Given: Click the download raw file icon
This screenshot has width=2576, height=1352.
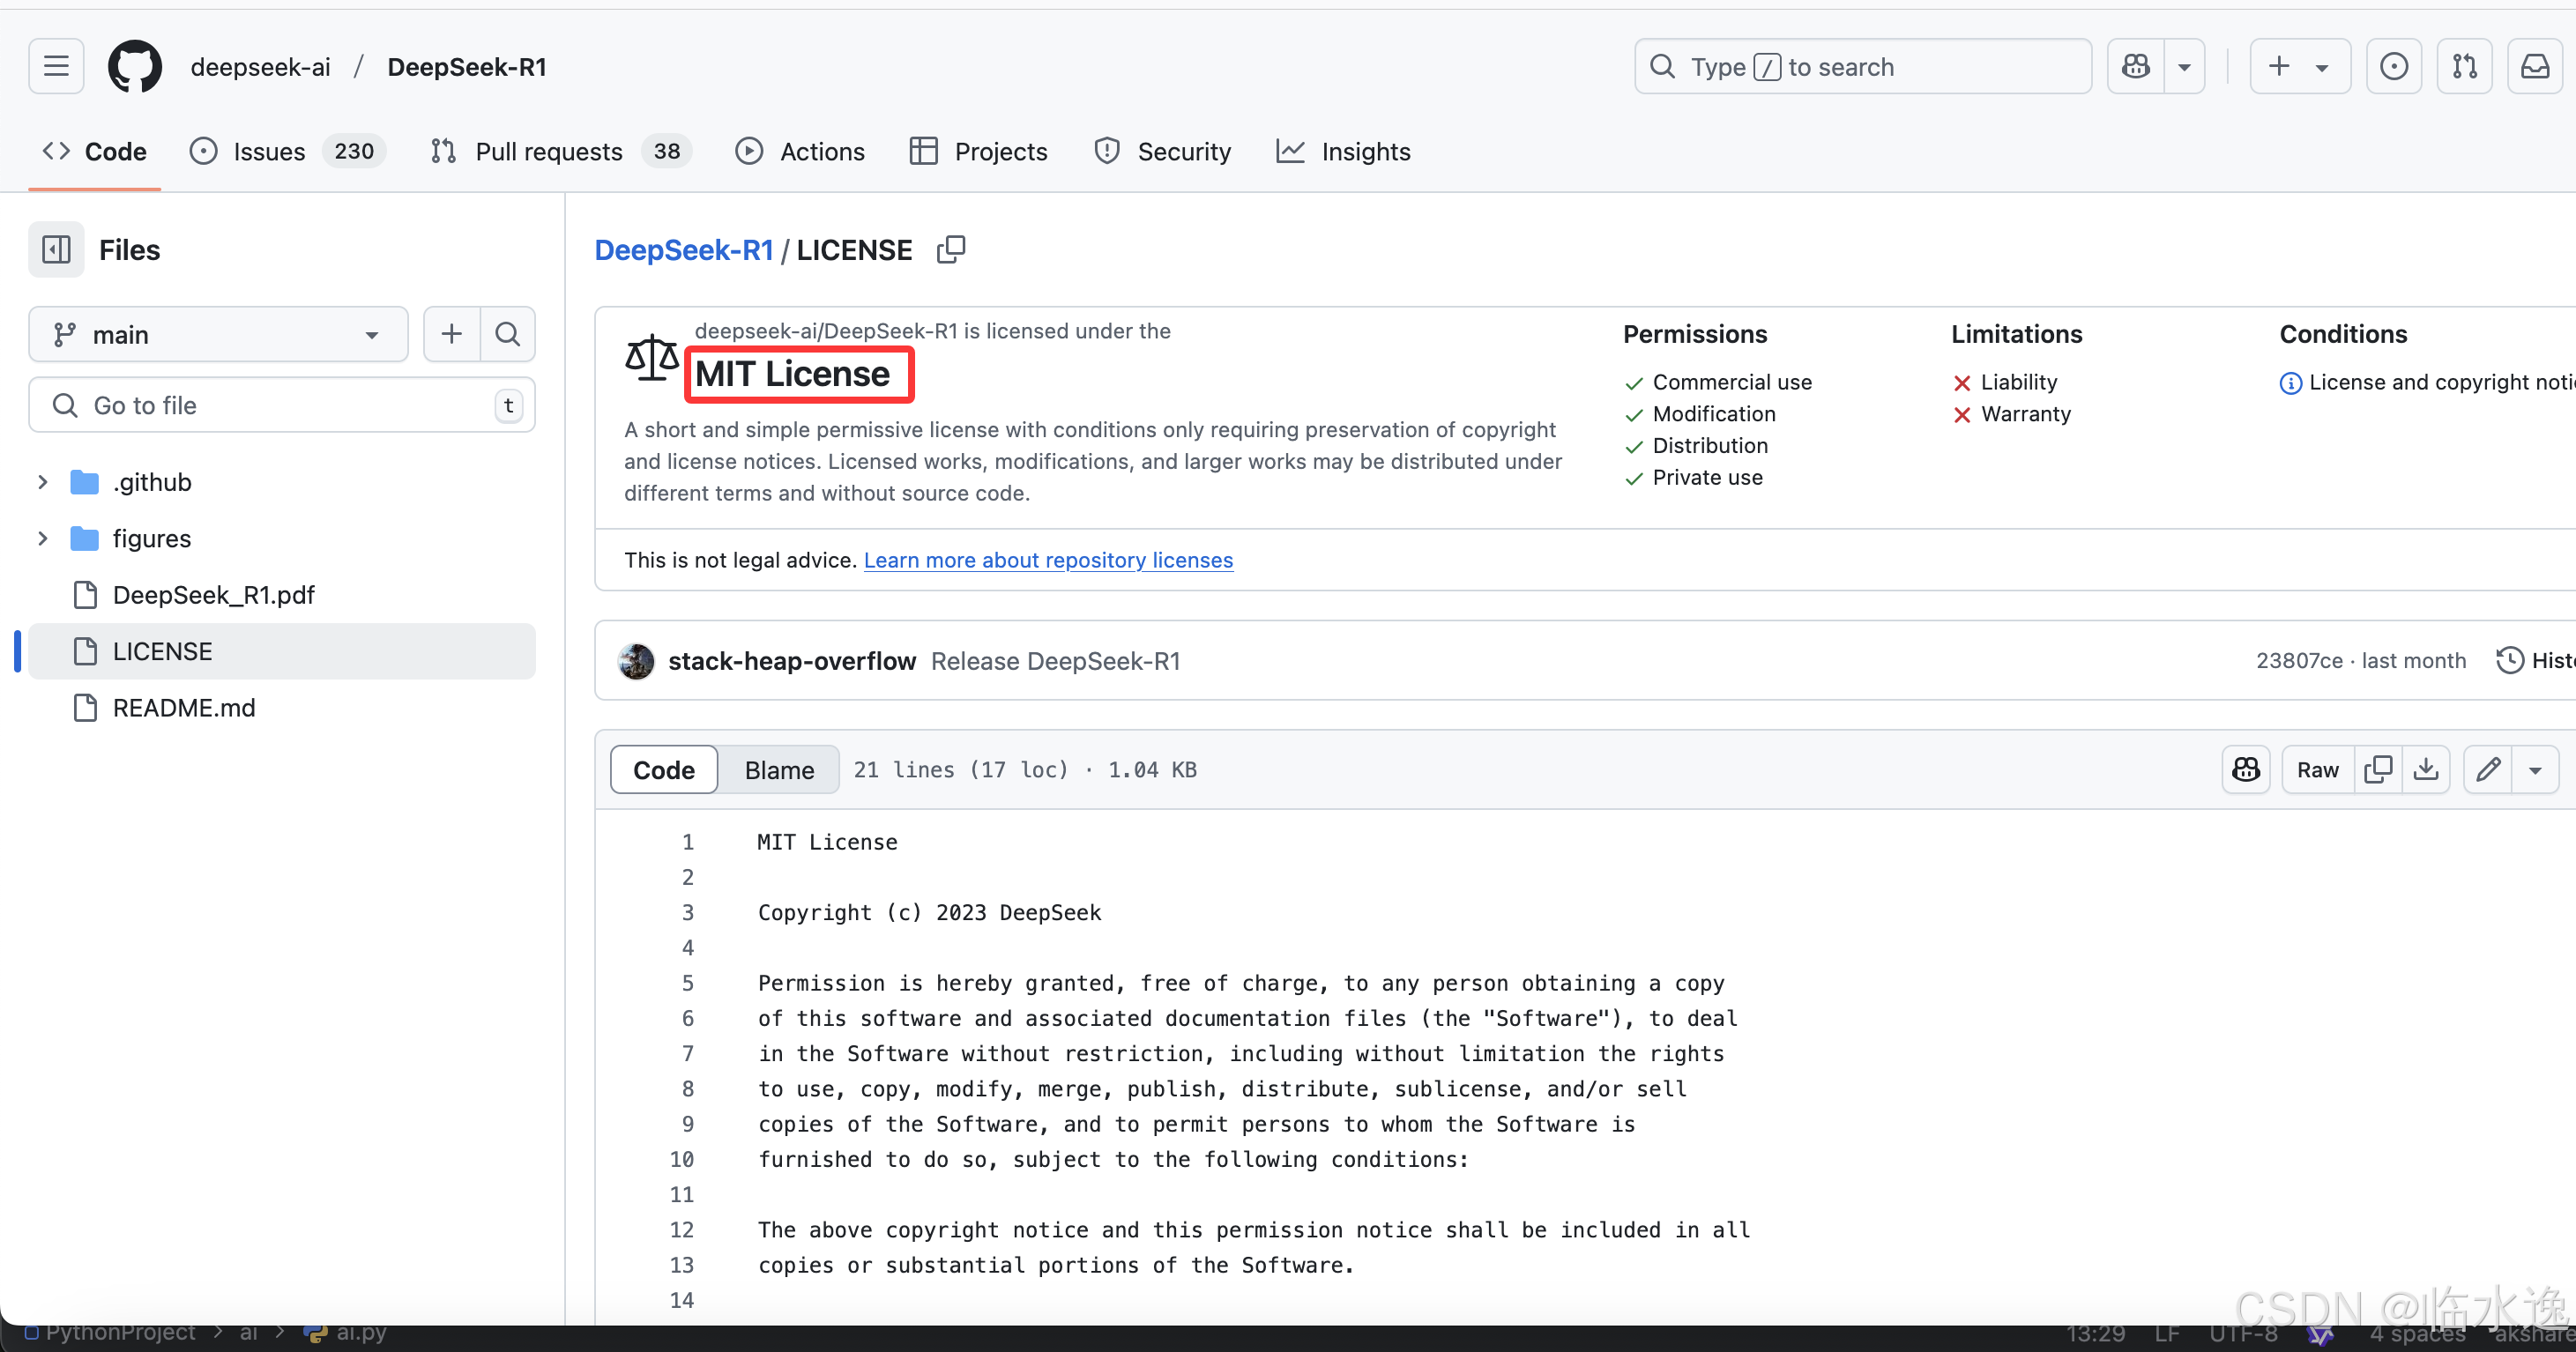Looking at the screenshot, I should 2426,769.
